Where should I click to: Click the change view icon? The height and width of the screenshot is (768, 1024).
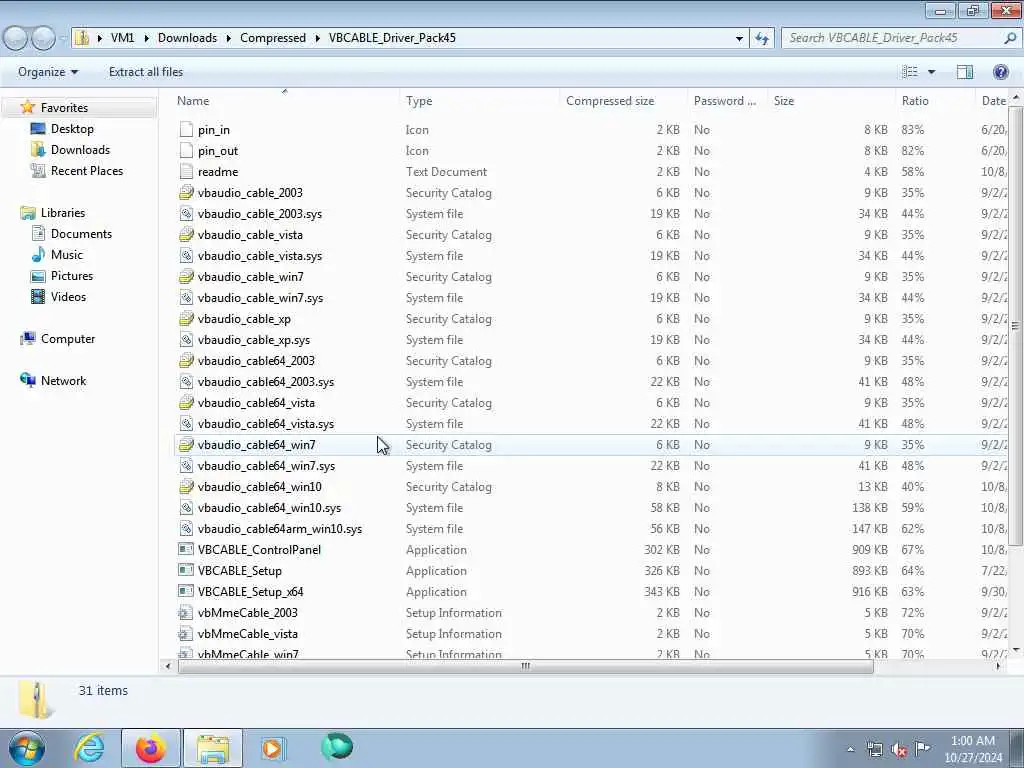point(910,72)
